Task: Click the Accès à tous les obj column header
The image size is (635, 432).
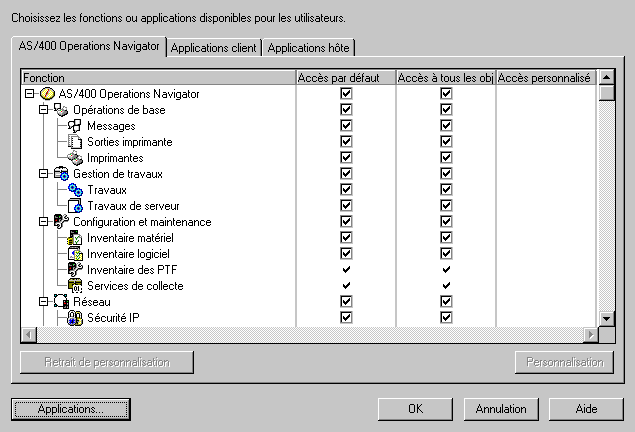Action: (x=445, y=78)
